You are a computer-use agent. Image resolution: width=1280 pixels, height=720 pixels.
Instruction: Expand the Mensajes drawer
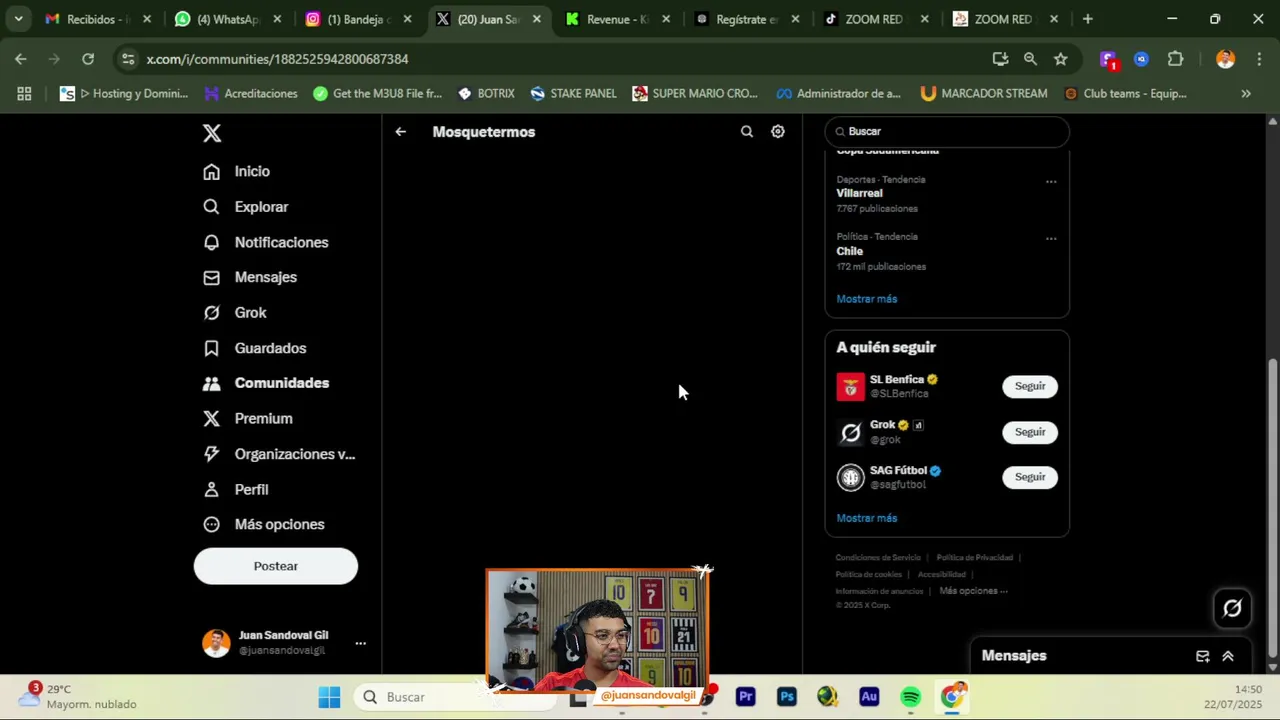point(1228,656)
